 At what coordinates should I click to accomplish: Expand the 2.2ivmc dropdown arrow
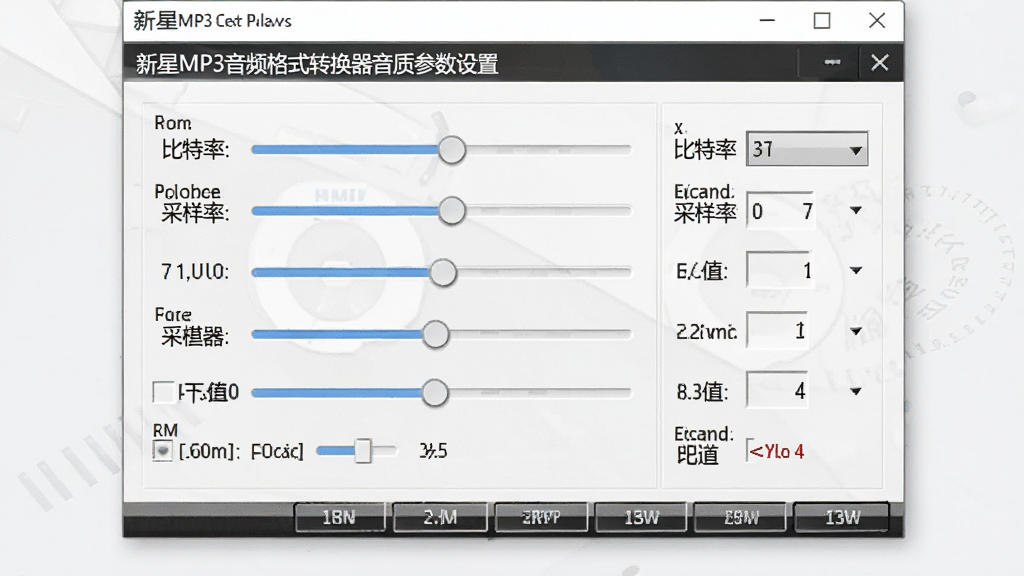856,331
